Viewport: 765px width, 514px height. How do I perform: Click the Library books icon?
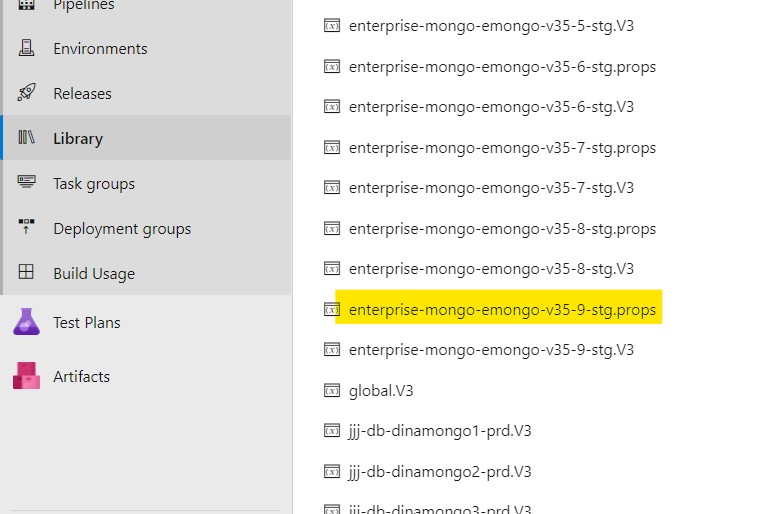pyautogui.click(x=27, y=138)
